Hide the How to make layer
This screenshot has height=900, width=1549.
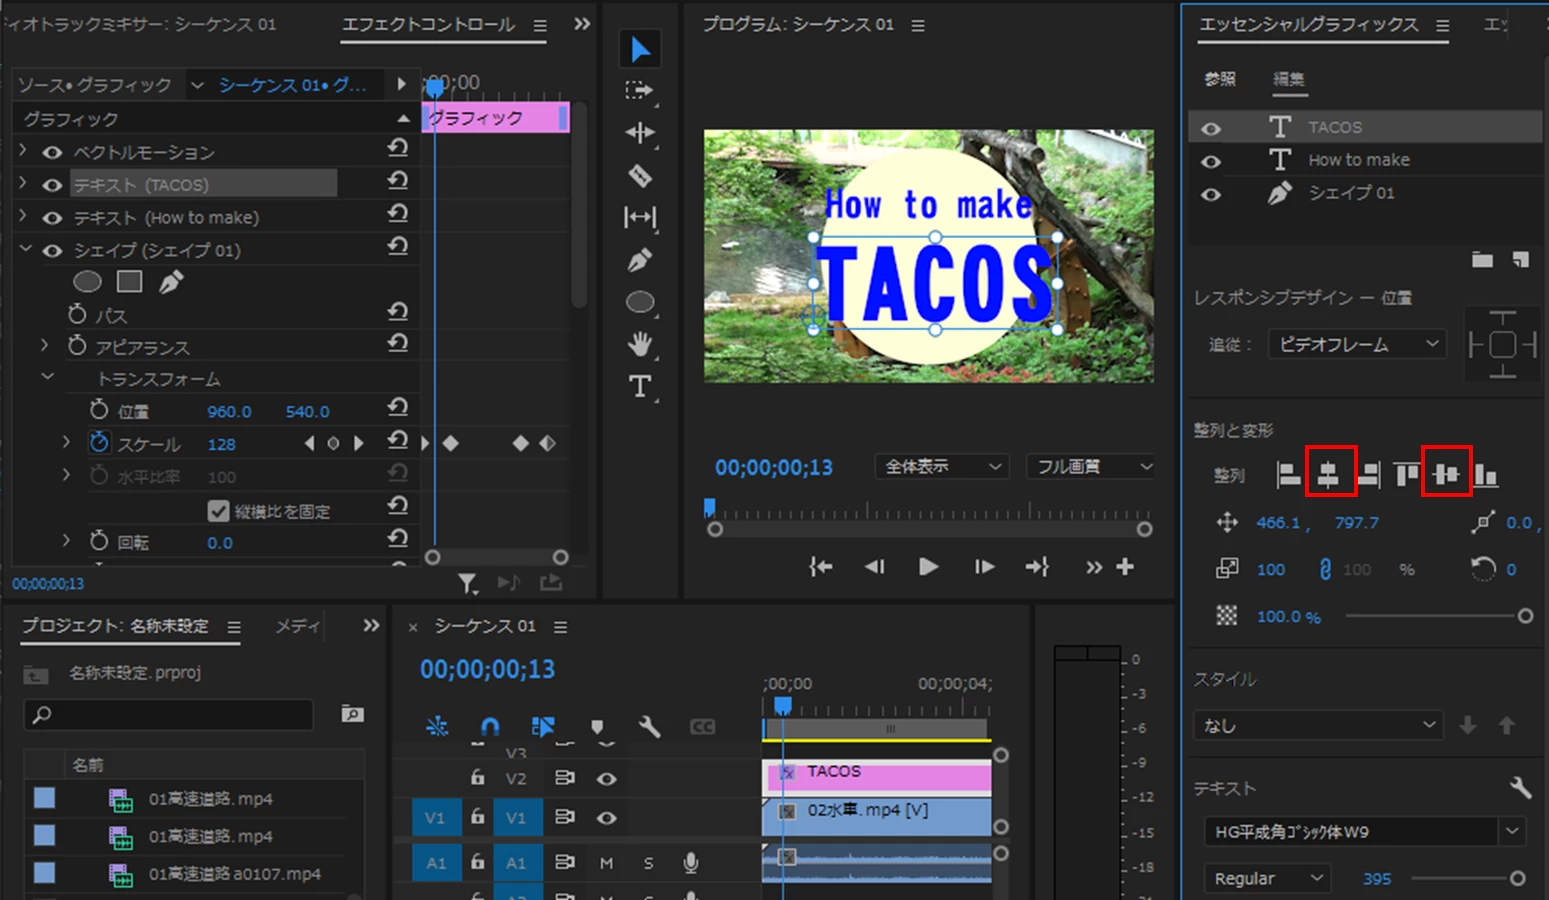(x=1210, y=161)
